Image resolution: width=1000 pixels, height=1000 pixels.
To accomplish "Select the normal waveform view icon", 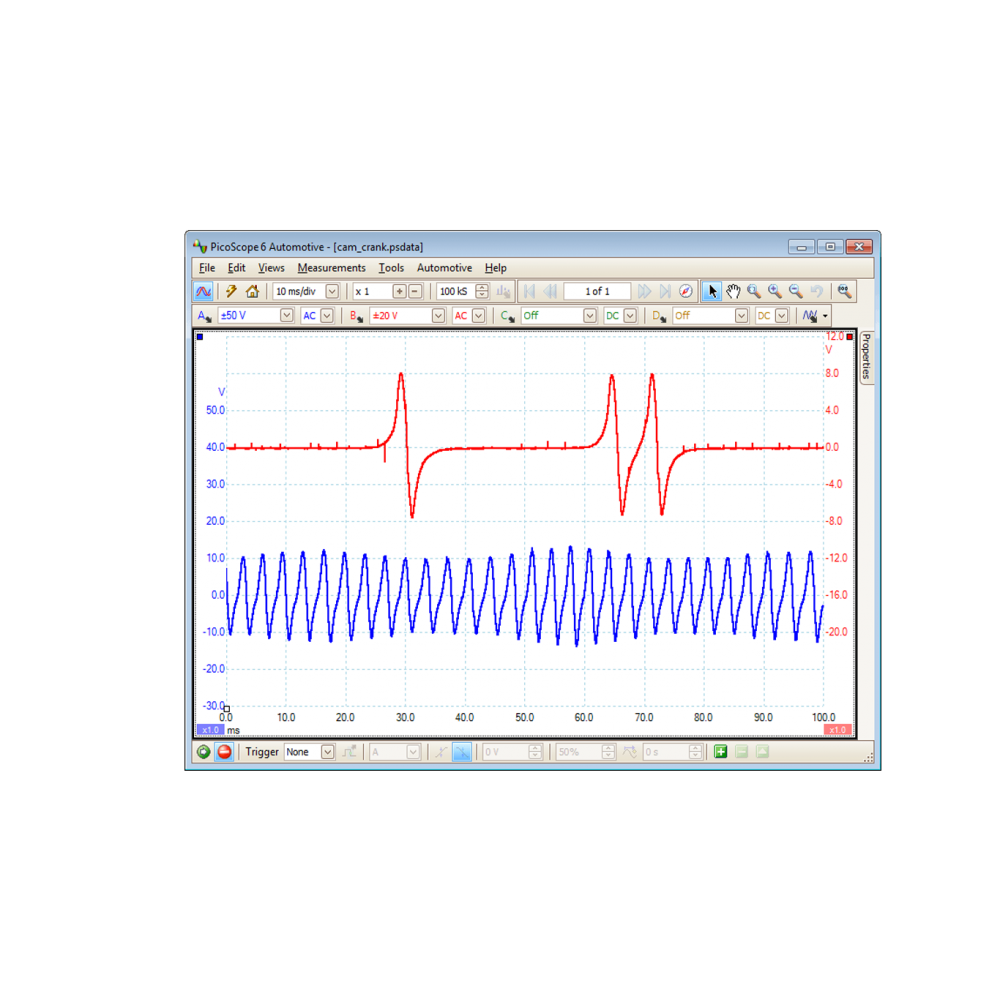I will pos(204,291).
